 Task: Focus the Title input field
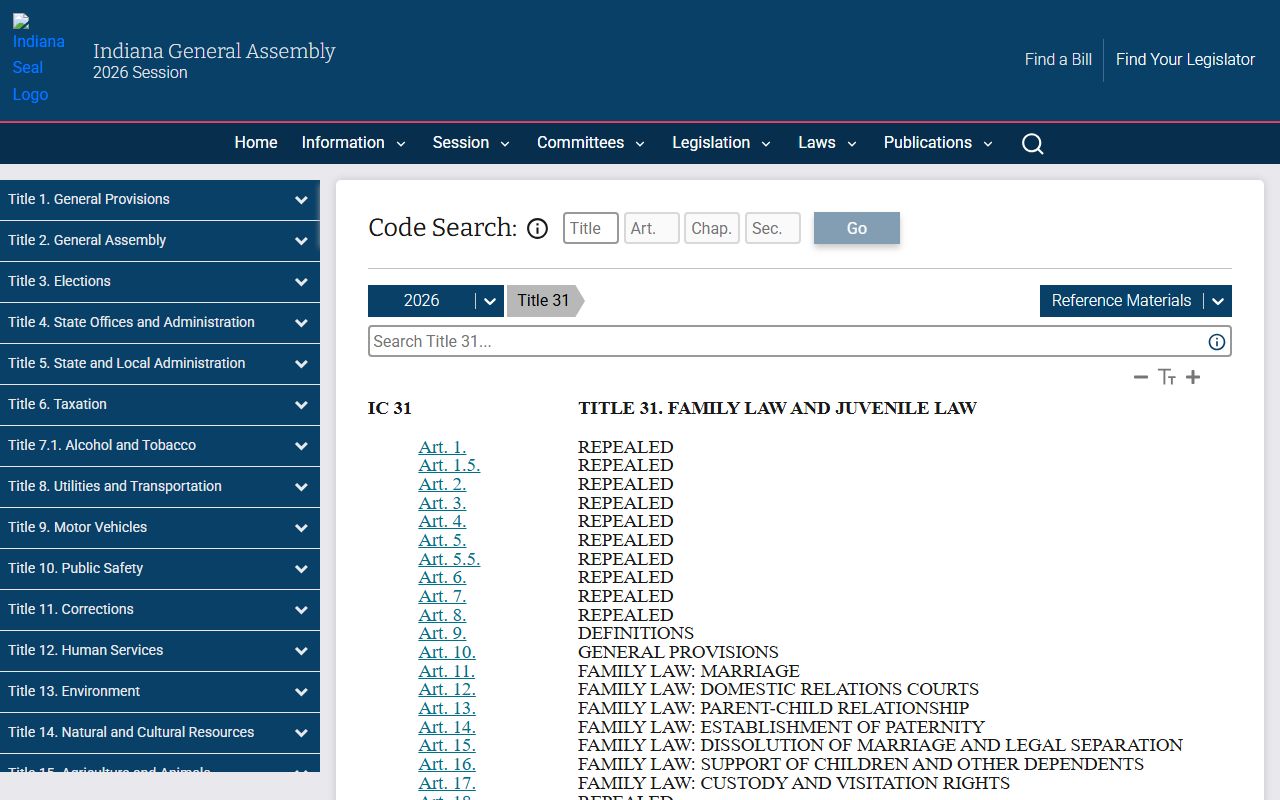(x=591, y=228)
